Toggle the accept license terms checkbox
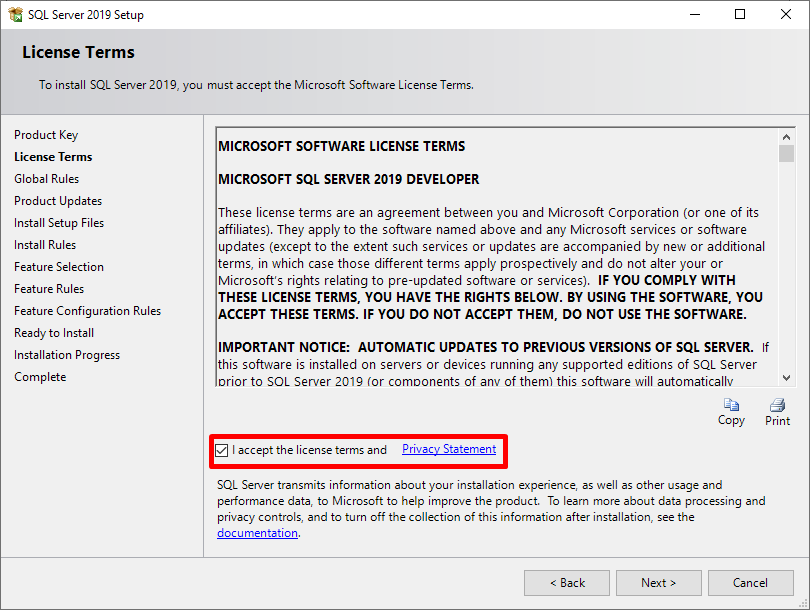The width and height of the screenshot is (810, 610). [x=222, y=450]
